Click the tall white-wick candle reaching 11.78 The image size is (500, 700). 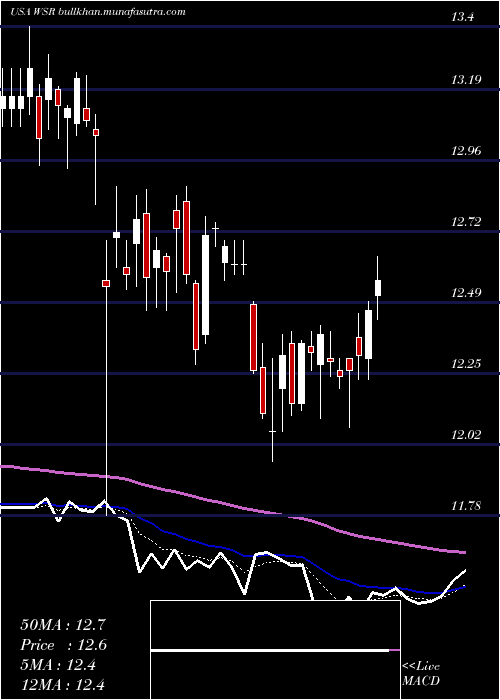tap(106, 378)
